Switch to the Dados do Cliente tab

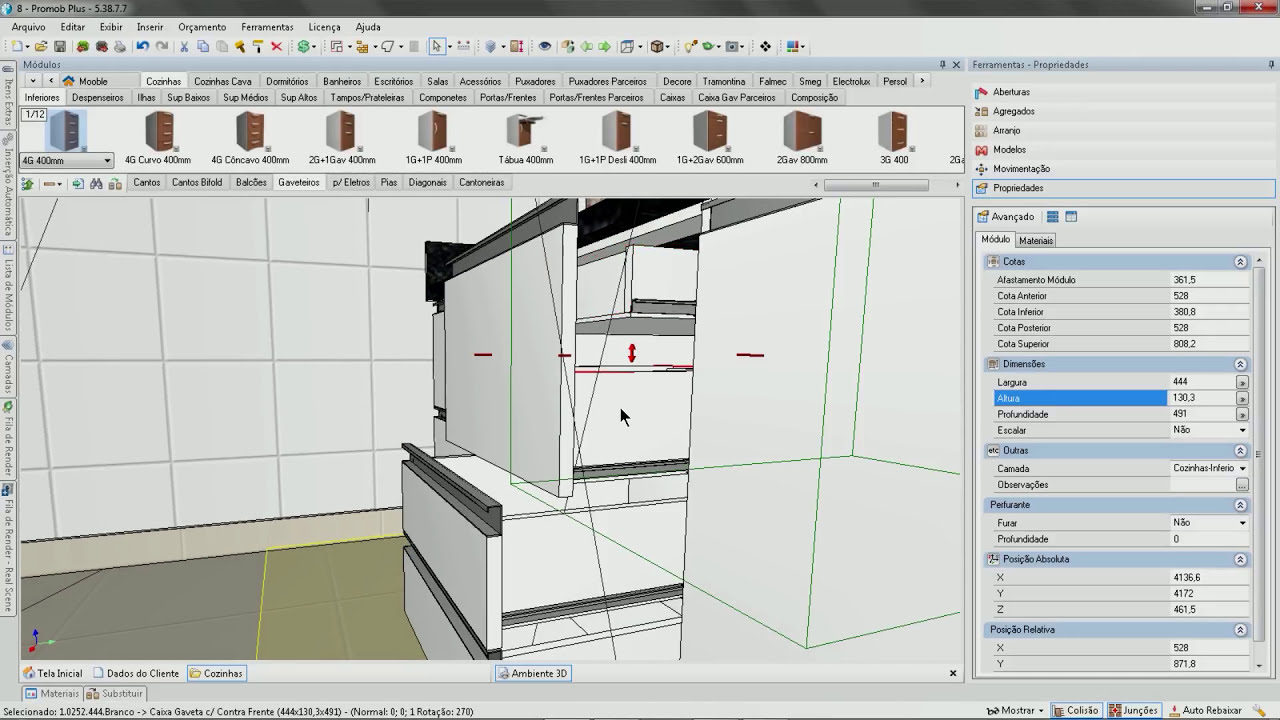point(136,673)
